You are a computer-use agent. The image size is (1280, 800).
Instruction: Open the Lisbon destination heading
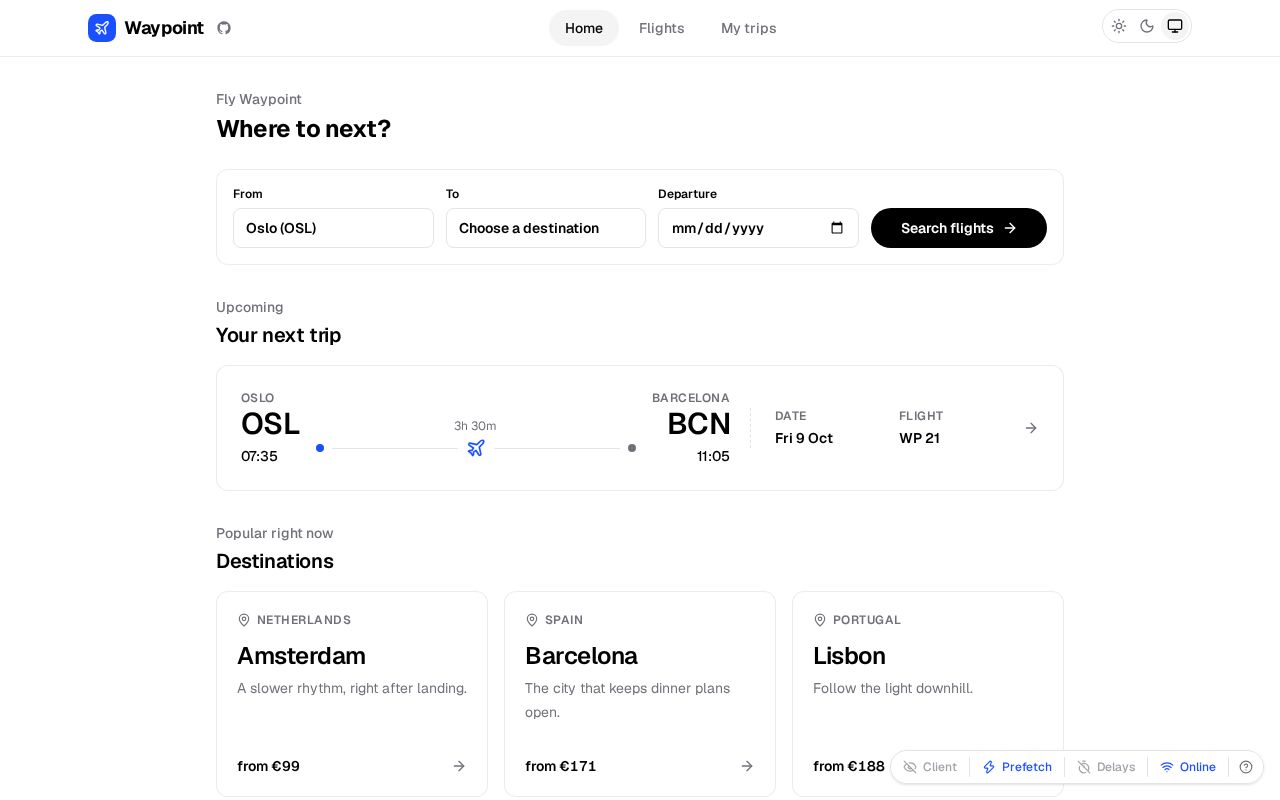pyautogui.click(x=849, y=656)
